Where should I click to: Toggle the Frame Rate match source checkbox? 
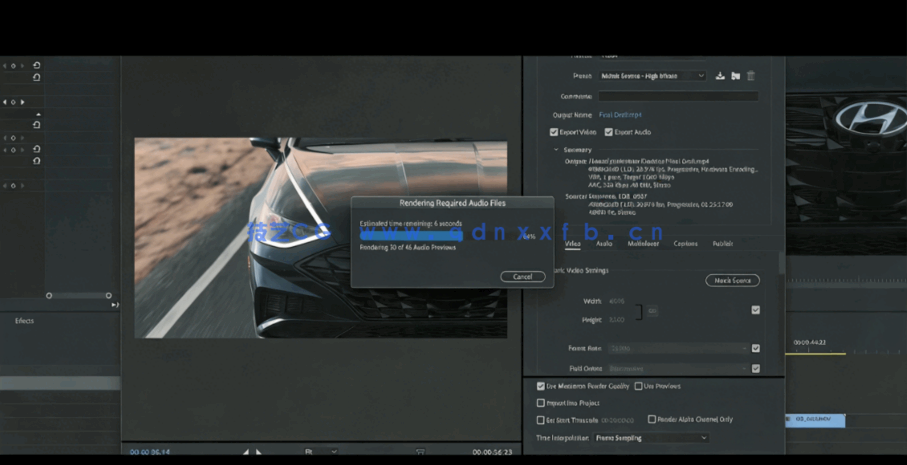click(x=755, y=348)
